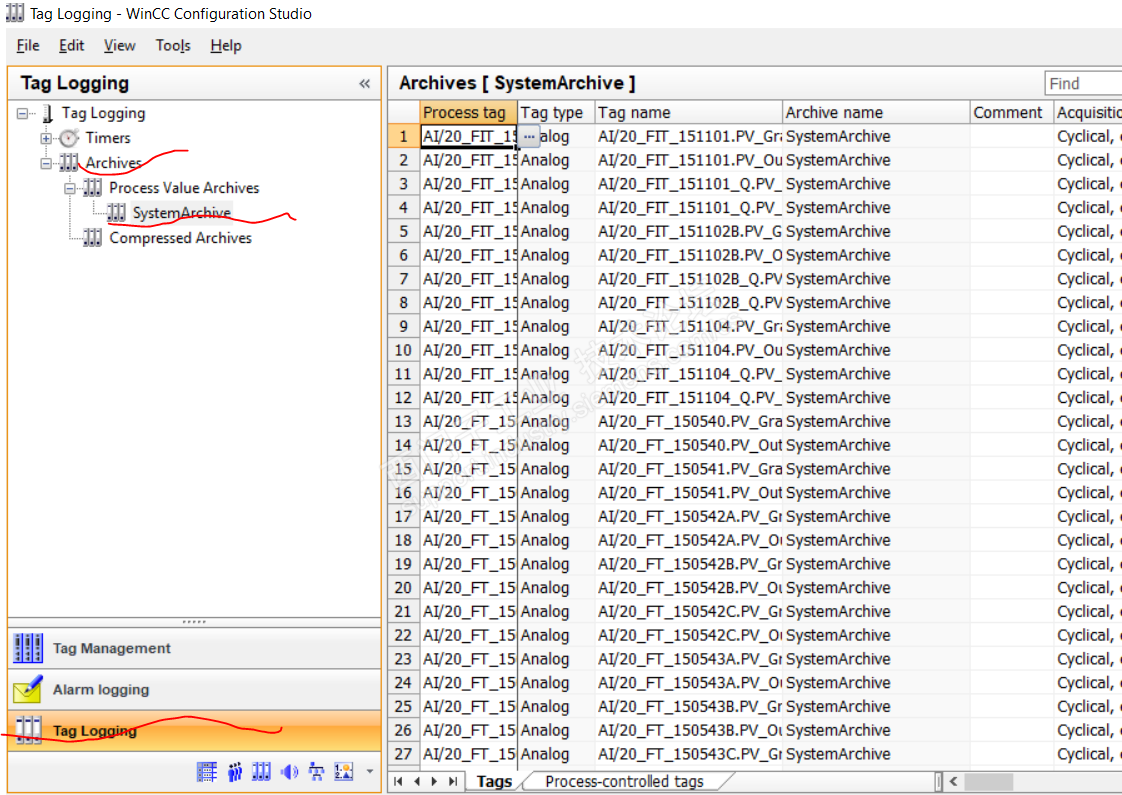Open the User Archive binders icon
The image size is (1122, 795).
261,771
